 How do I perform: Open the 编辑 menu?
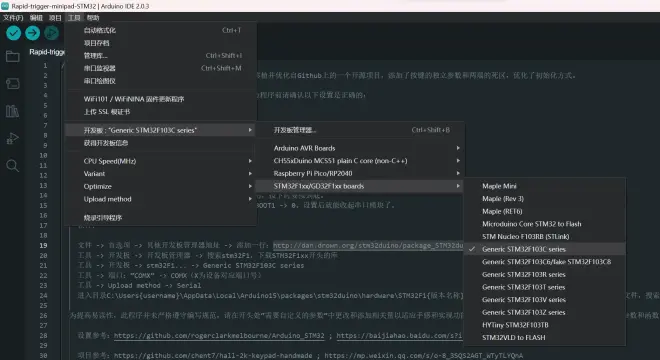(36, 18)
